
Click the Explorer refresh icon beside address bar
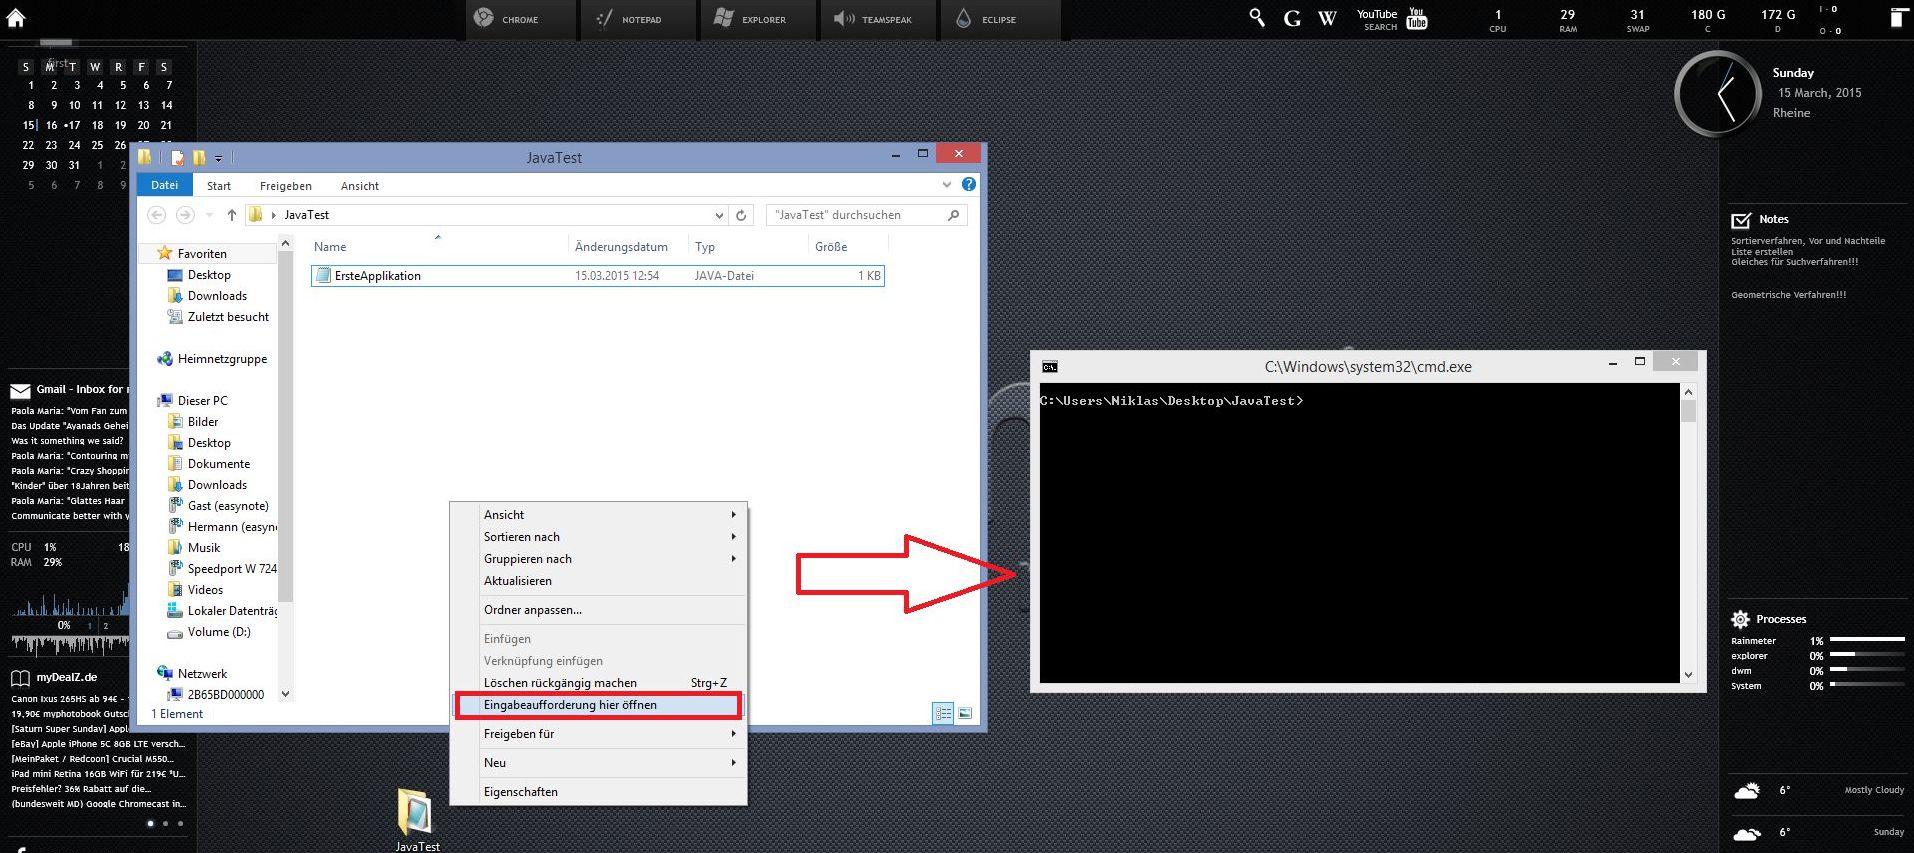coord(741,215)
